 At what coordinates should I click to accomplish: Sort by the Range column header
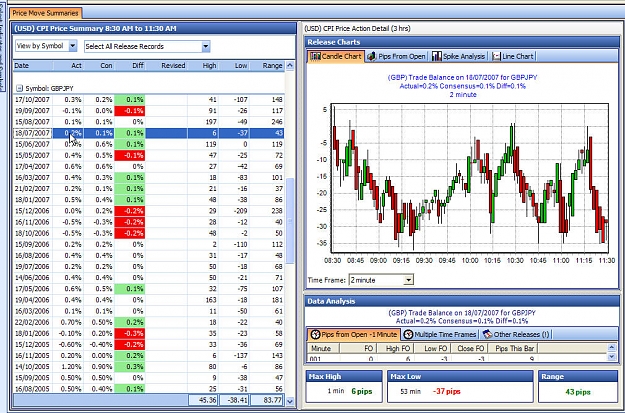(x=267, y=65)
